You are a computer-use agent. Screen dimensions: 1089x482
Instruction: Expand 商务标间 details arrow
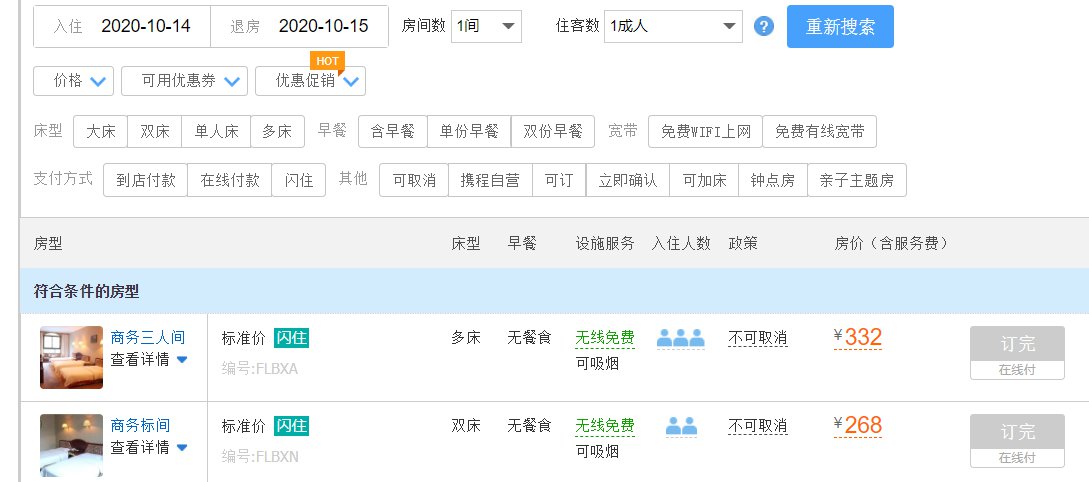point(182,447)
